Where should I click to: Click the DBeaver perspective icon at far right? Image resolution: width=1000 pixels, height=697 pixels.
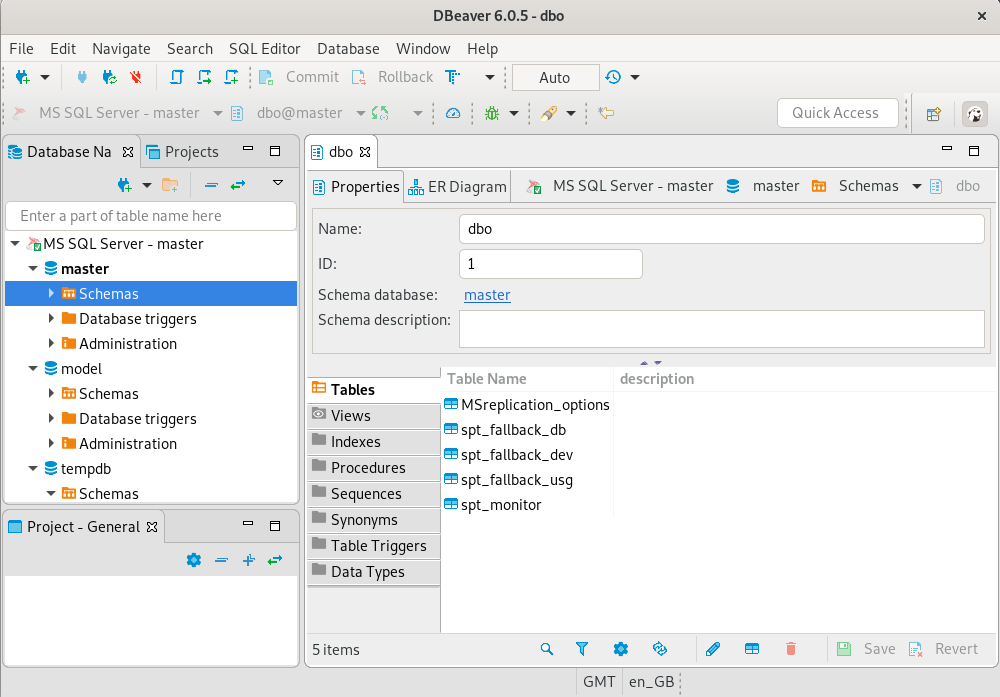(974, 114)
